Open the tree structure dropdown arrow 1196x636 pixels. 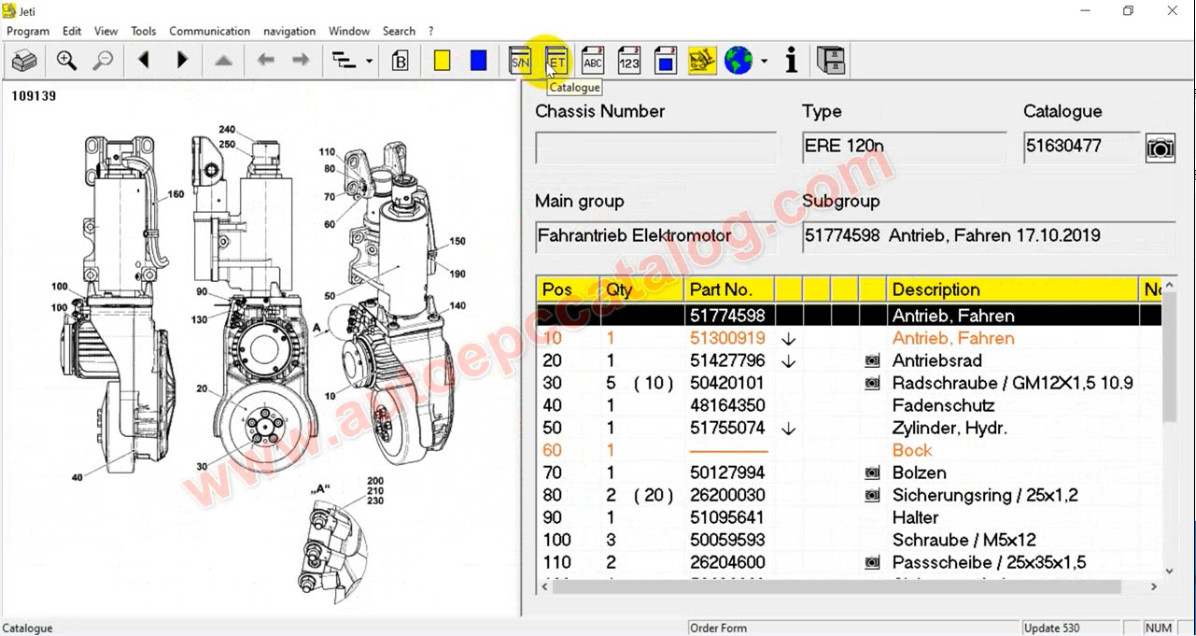point(369,60)
